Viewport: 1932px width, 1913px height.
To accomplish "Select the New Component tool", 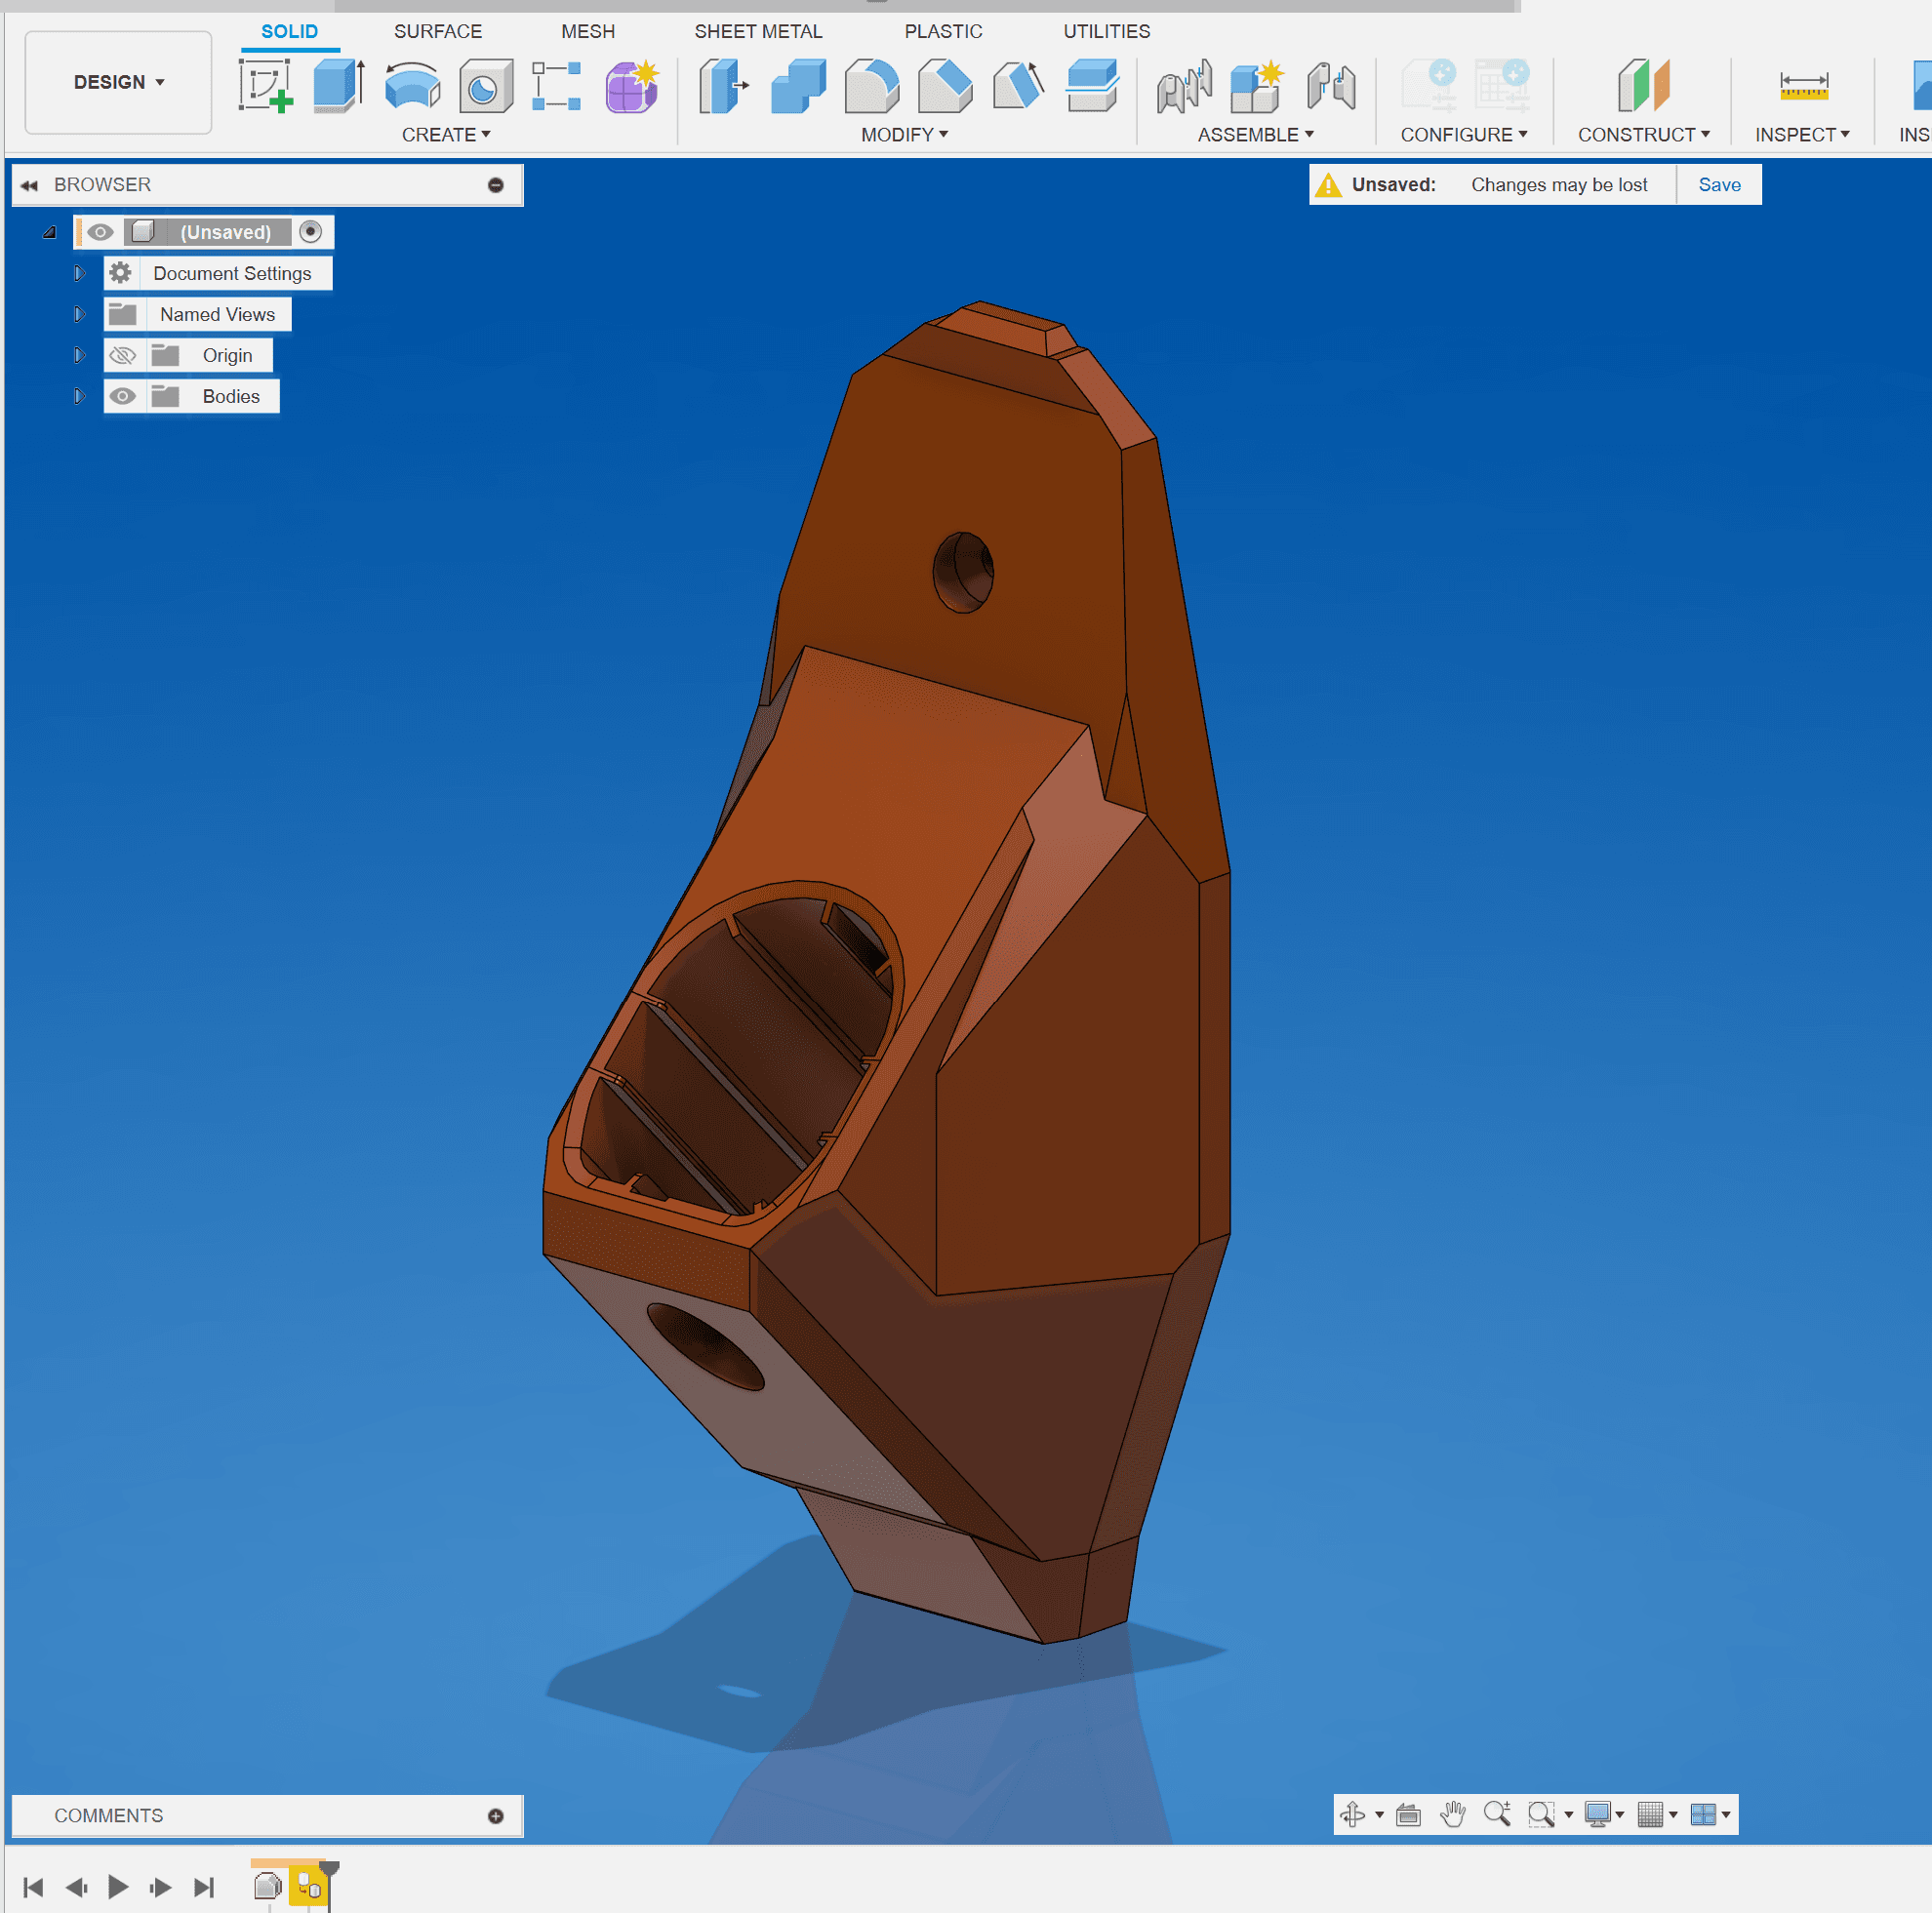I will click(1257, 85).
